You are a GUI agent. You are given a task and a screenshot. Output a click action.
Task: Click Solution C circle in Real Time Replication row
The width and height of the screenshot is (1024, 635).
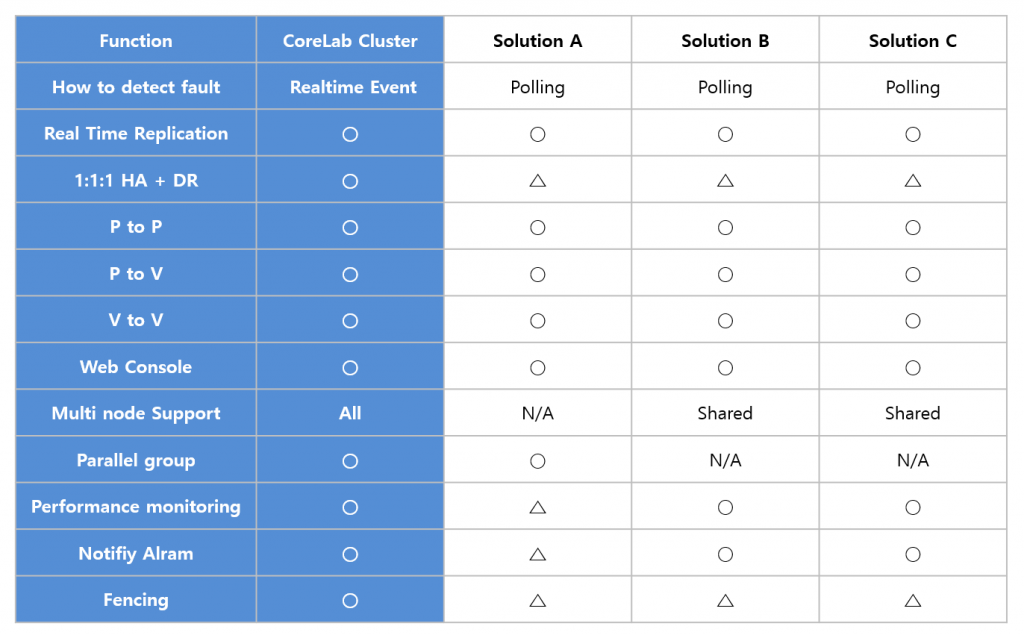point(913,135)
